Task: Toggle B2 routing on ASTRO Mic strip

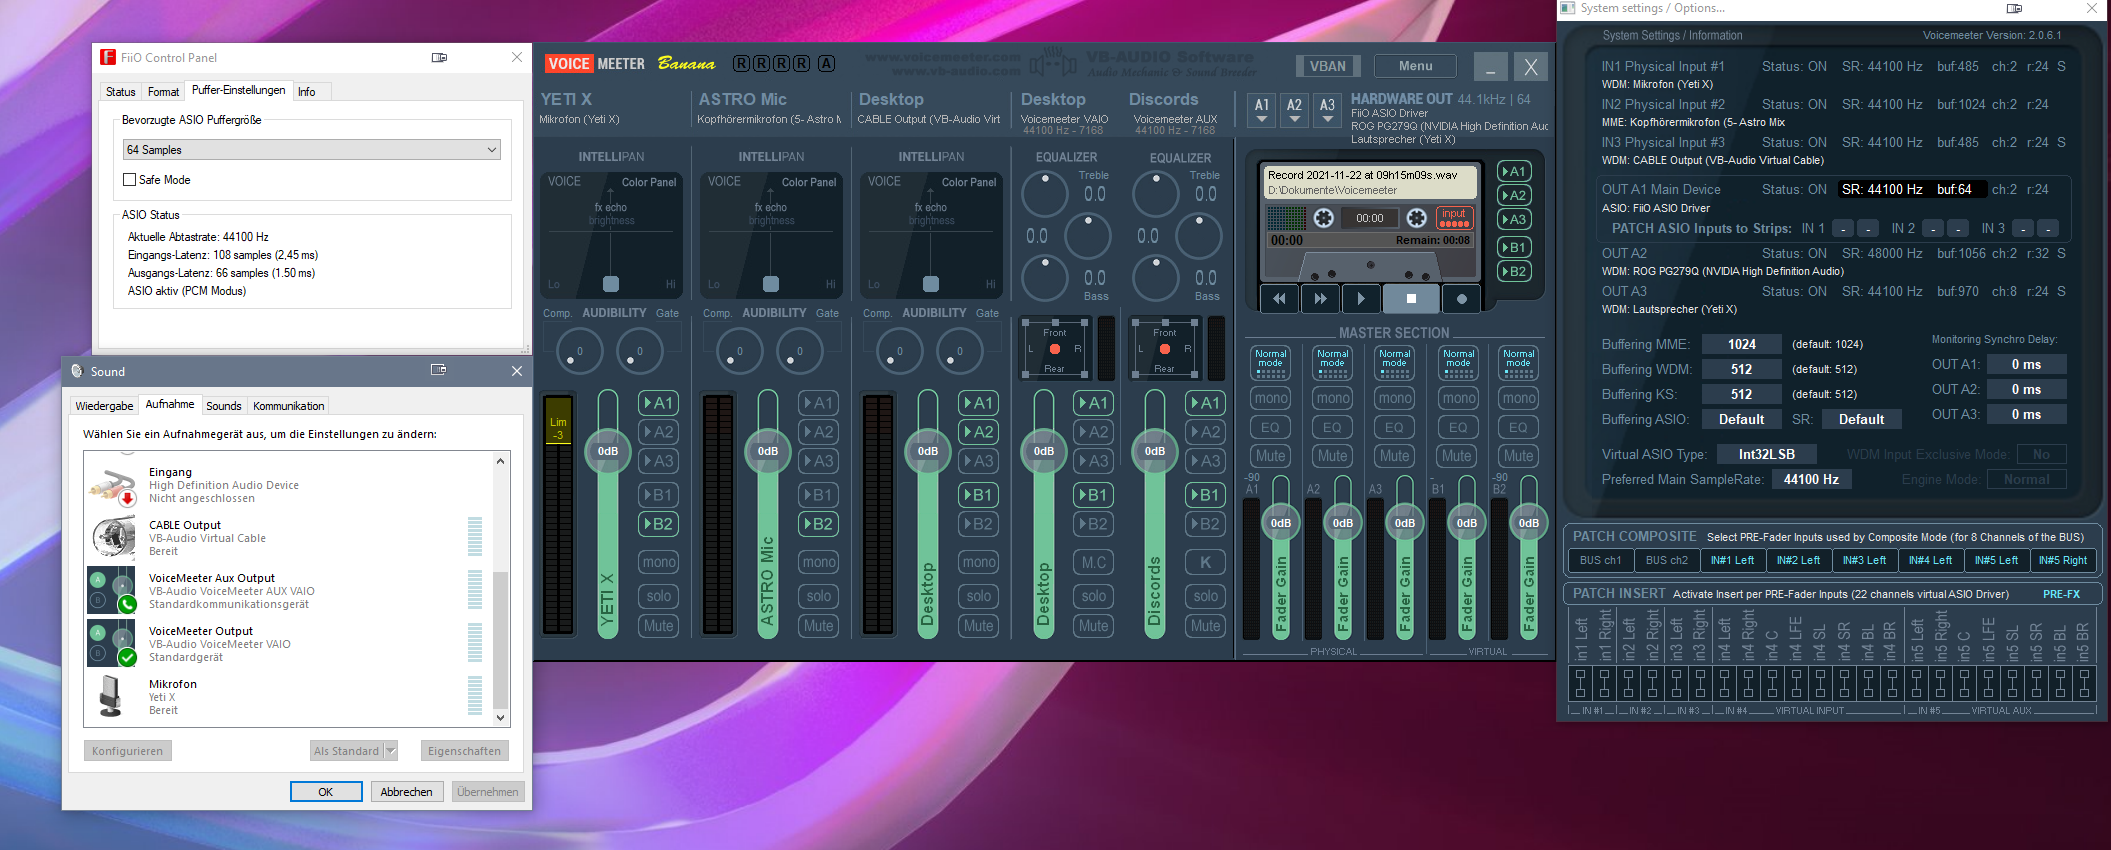Action: 818,524
